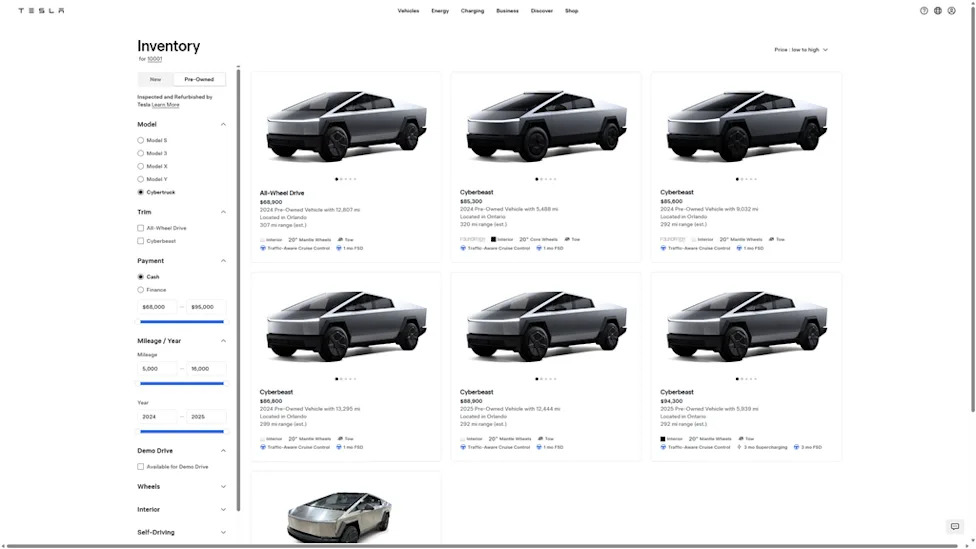Open Price low to high sort dropdown

801,50
